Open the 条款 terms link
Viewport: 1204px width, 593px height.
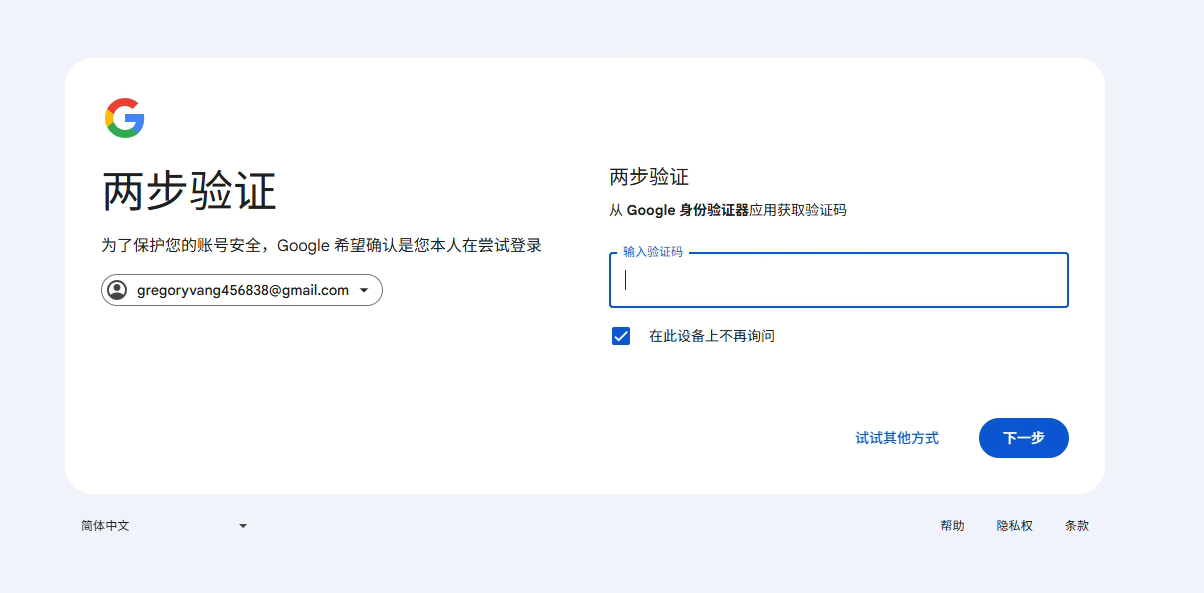[x=1076, y=526]
